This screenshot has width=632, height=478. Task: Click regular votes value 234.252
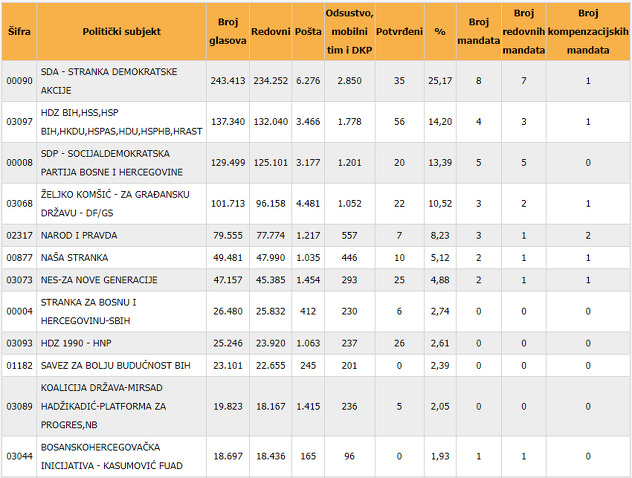(270, 81)
